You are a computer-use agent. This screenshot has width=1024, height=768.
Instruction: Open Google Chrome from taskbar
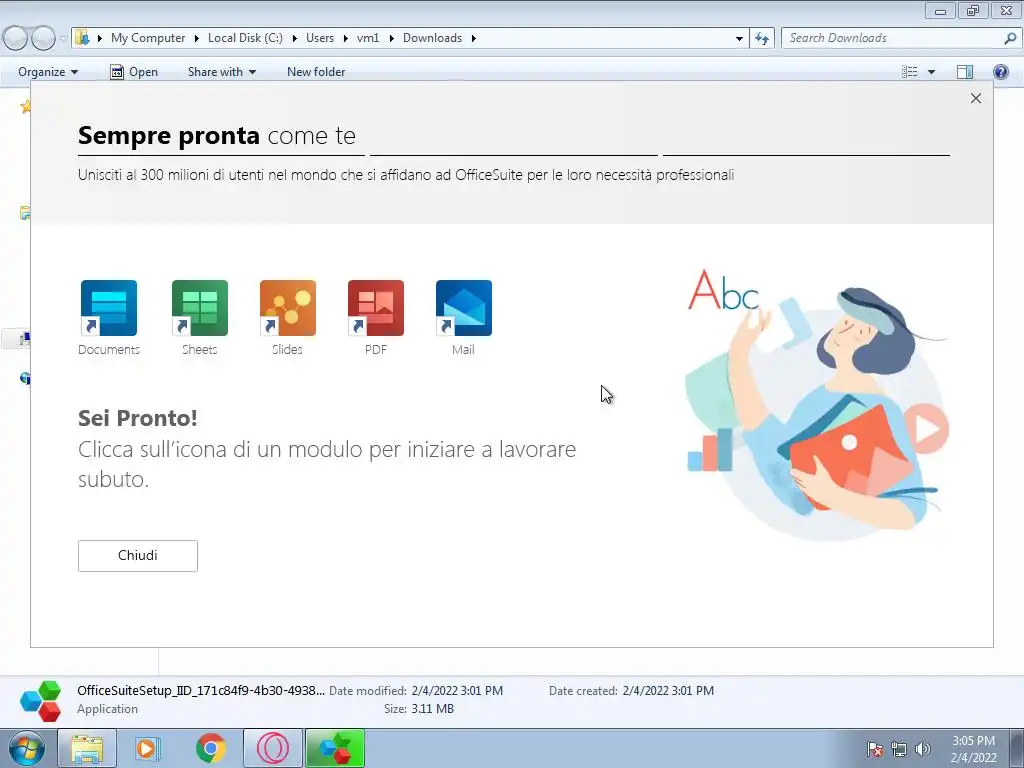210,748
